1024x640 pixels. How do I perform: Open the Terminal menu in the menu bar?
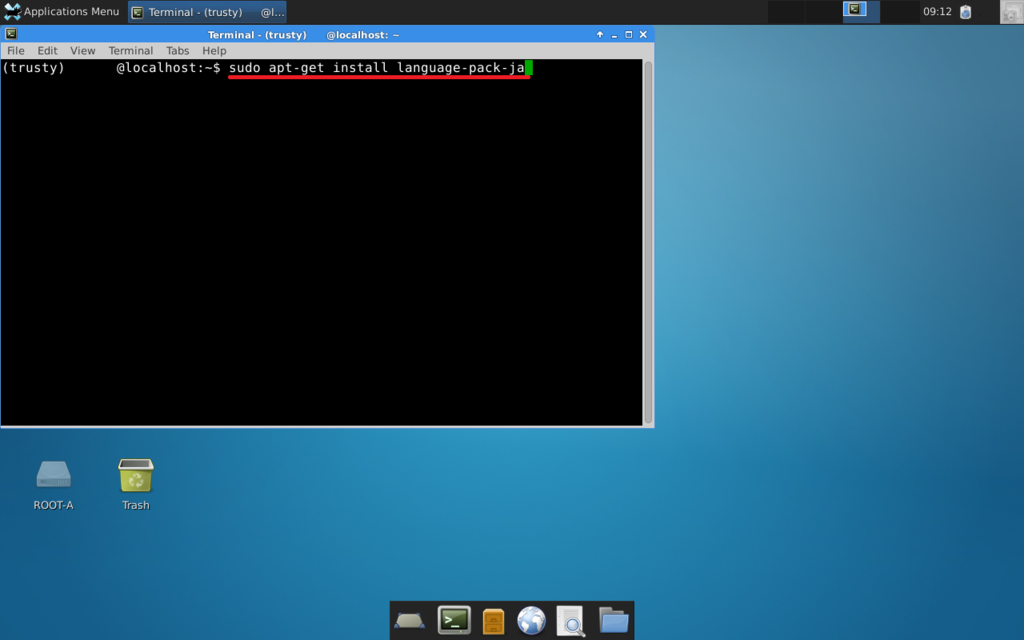(x=131, y=51)
